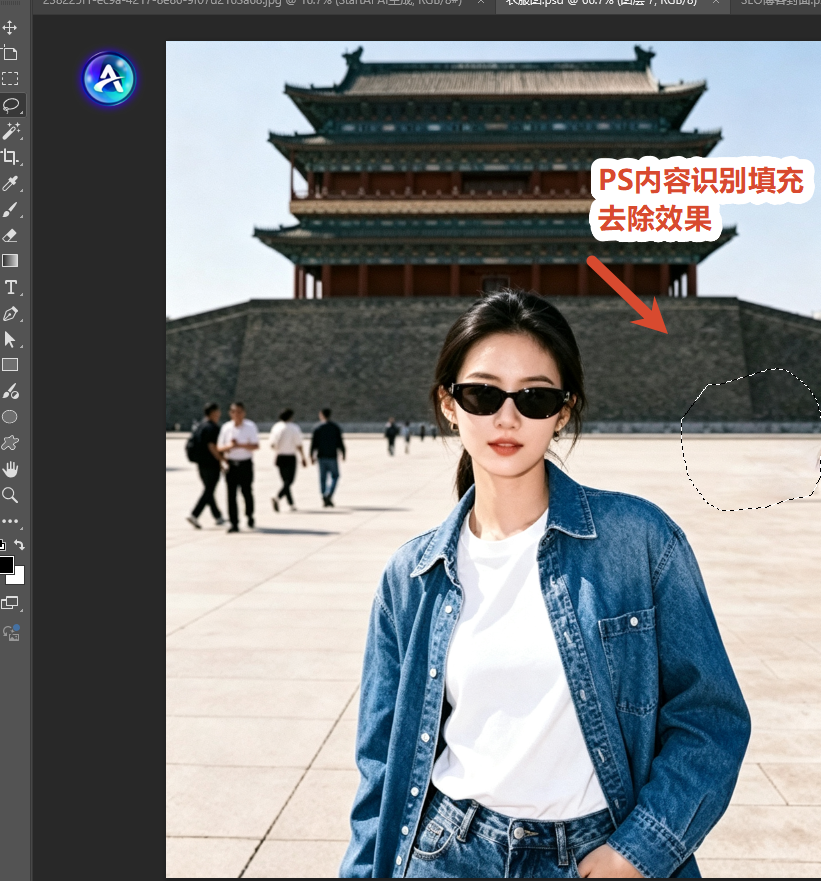Select the Move tool

pyautogui.click(x=10, y=27)
